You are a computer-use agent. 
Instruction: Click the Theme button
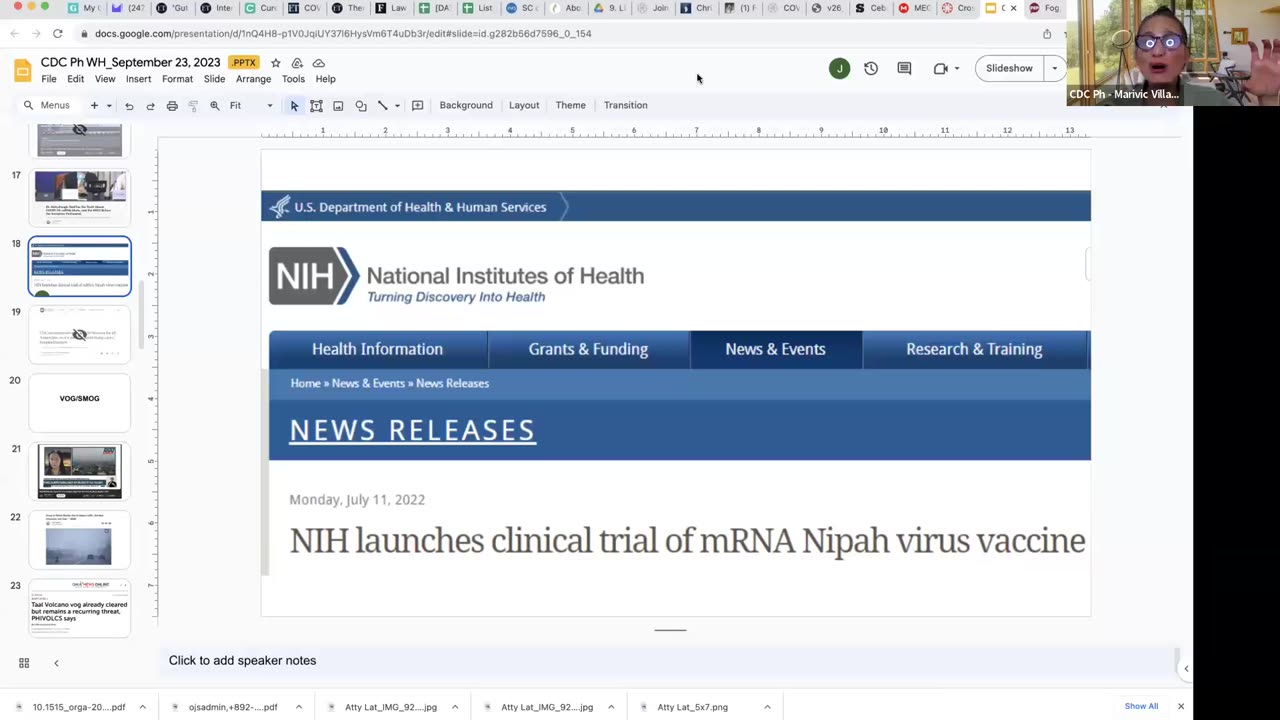[x=571, y=105]
